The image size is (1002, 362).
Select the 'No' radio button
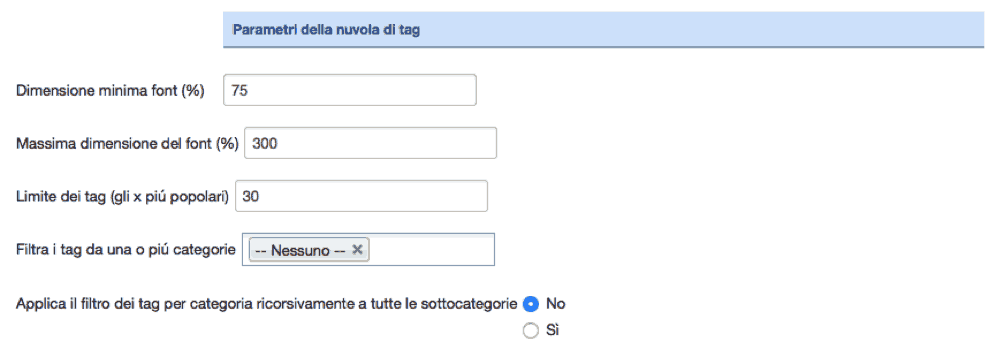tap(530, 304)
